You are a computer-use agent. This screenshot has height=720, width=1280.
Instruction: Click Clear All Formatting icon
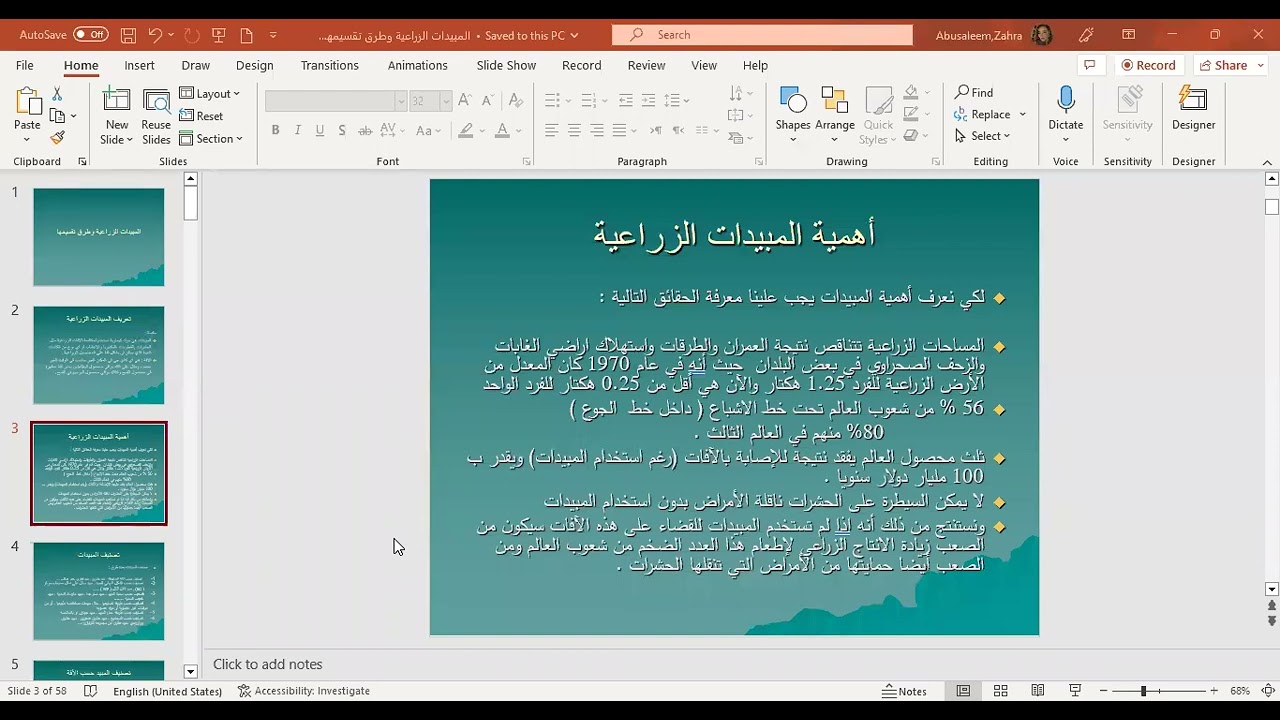[x=515, y=101]
